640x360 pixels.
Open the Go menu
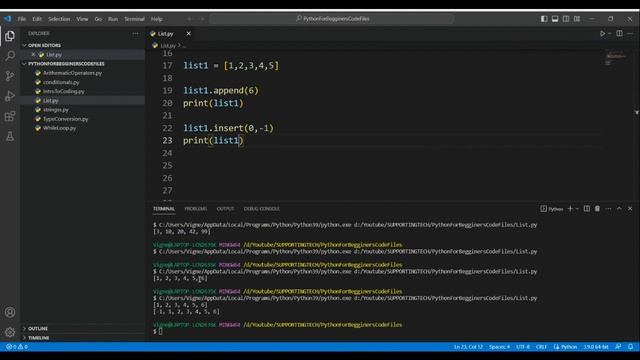[x=98, y=19]
